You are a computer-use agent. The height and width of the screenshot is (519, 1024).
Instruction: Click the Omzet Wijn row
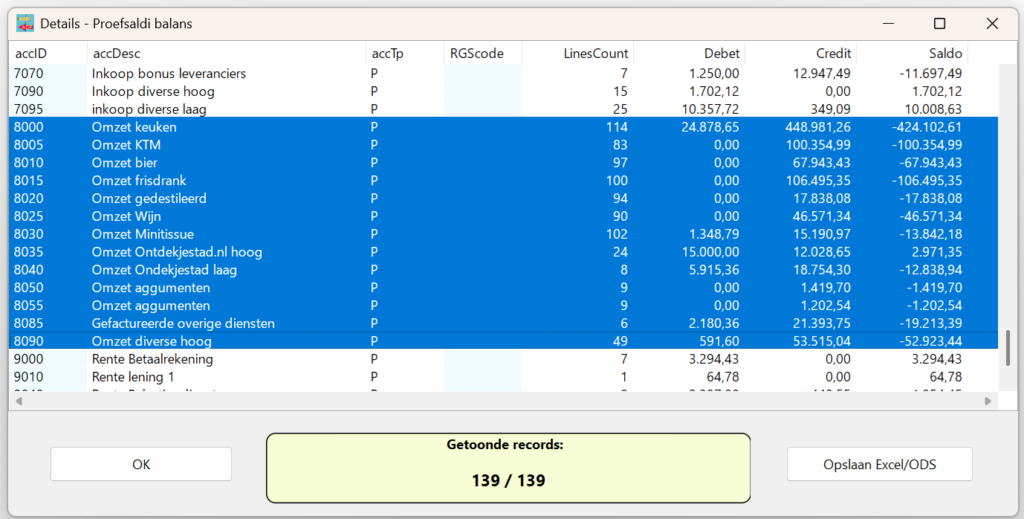126,216
